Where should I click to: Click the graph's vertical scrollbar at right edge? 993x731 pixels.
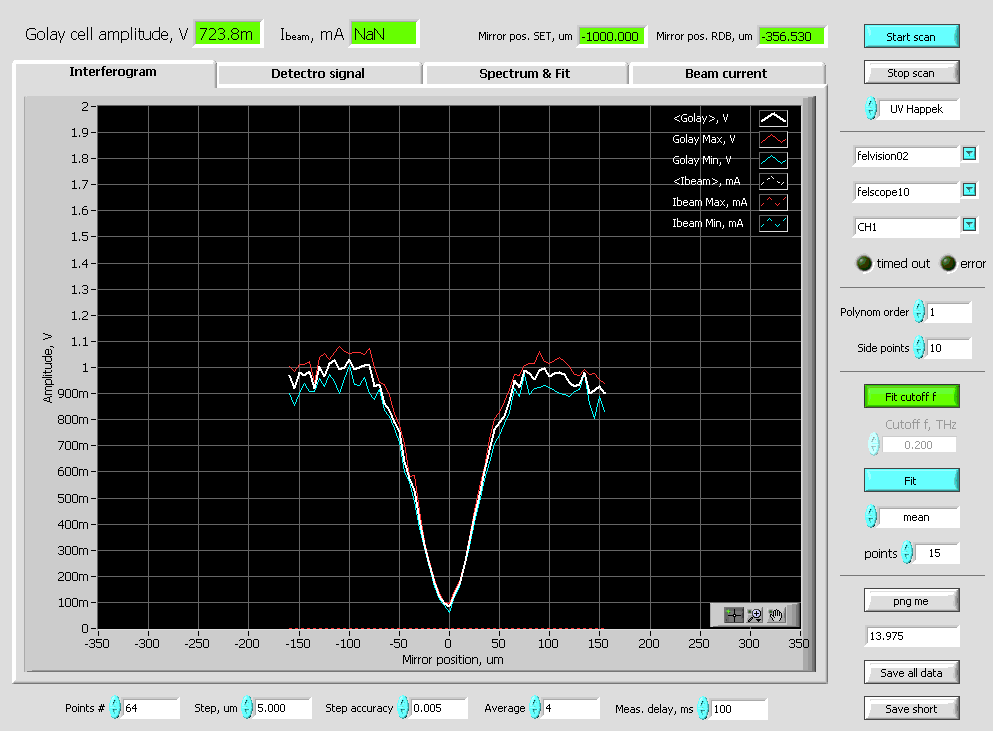click(809, 384)
